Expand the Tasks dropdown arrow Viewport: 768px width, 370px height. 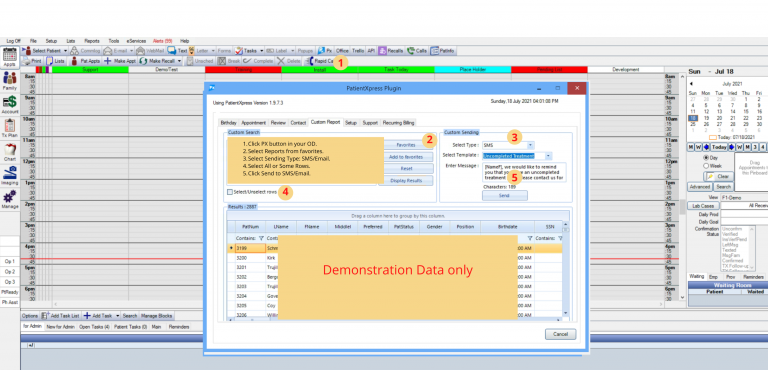coord(261,50)
